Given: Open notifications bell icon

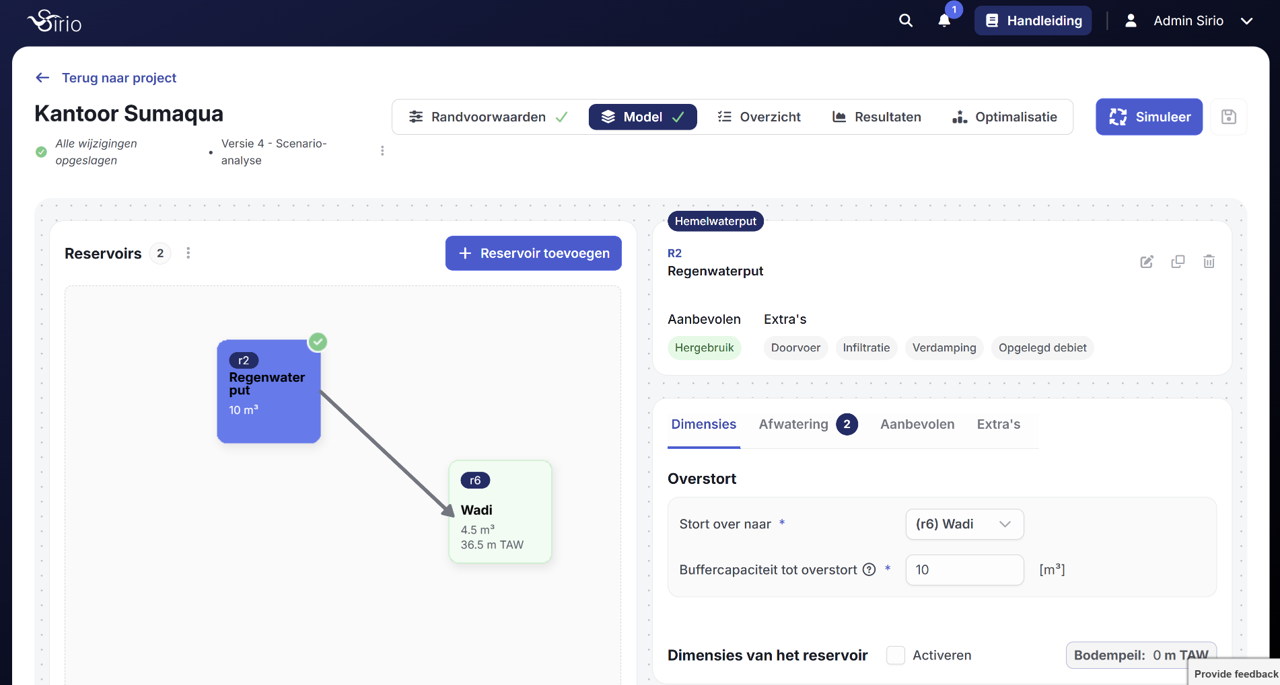Looking at the screenshot, I should [x=944, y=20].
